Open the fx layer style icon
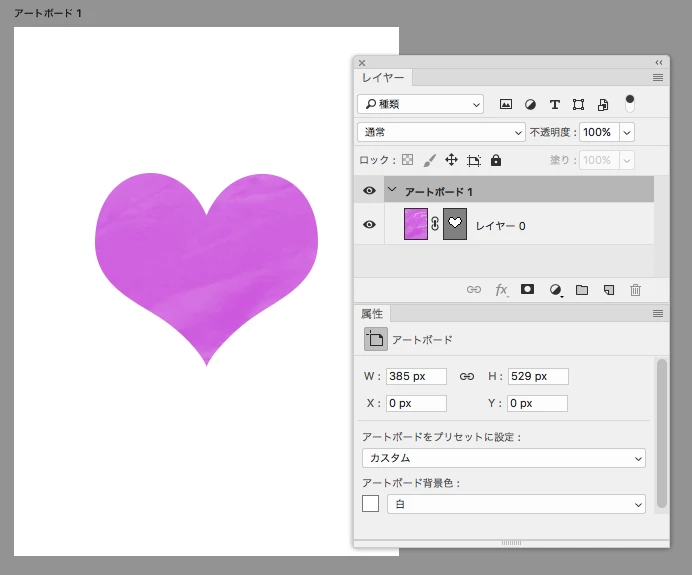Viewport: 692px width, 575px height. coord(501,290)
